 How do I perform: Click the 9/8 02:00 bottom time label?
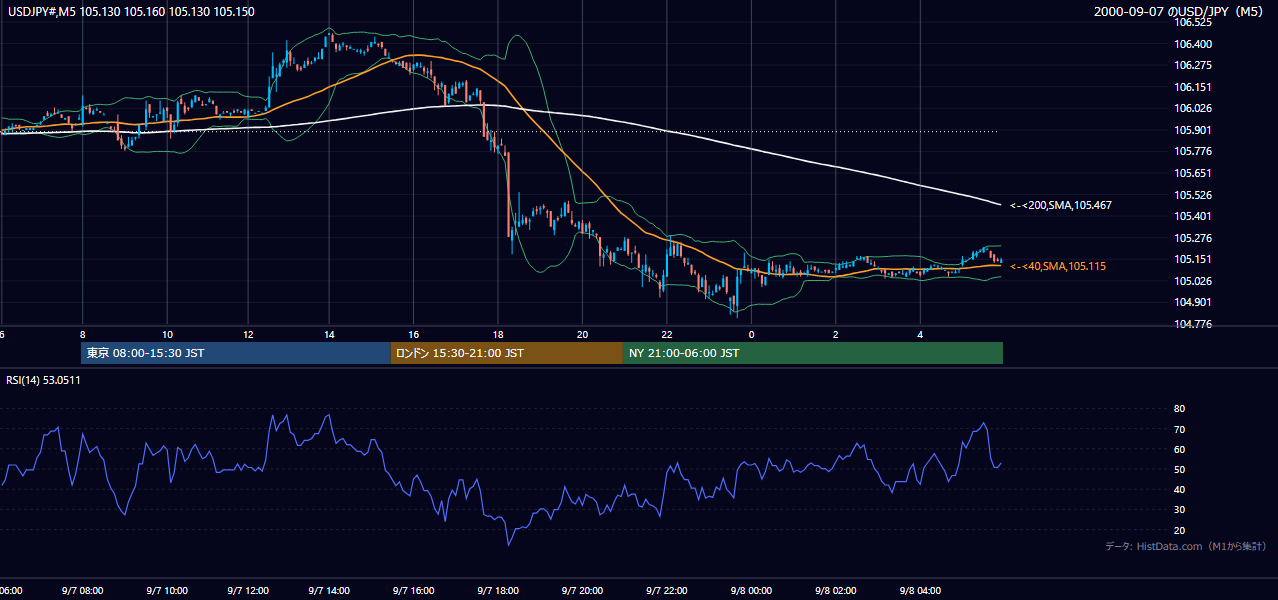pyautogui.click(x=834, y=591)
